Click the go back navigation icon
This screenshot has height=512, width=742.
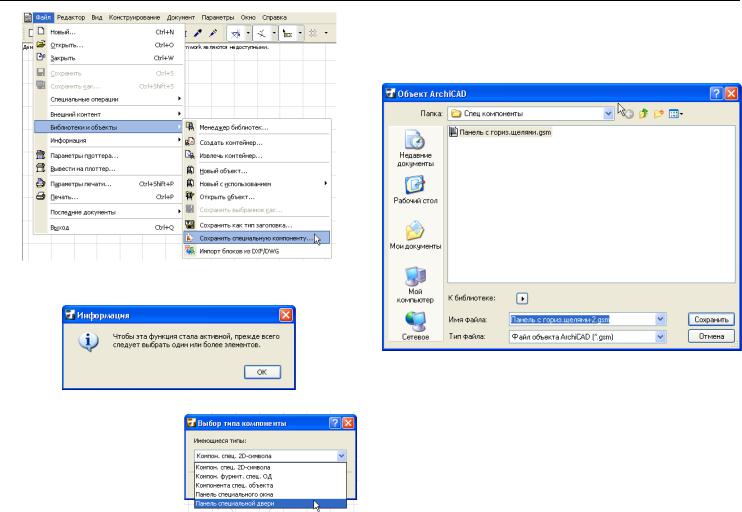point(628,114)
